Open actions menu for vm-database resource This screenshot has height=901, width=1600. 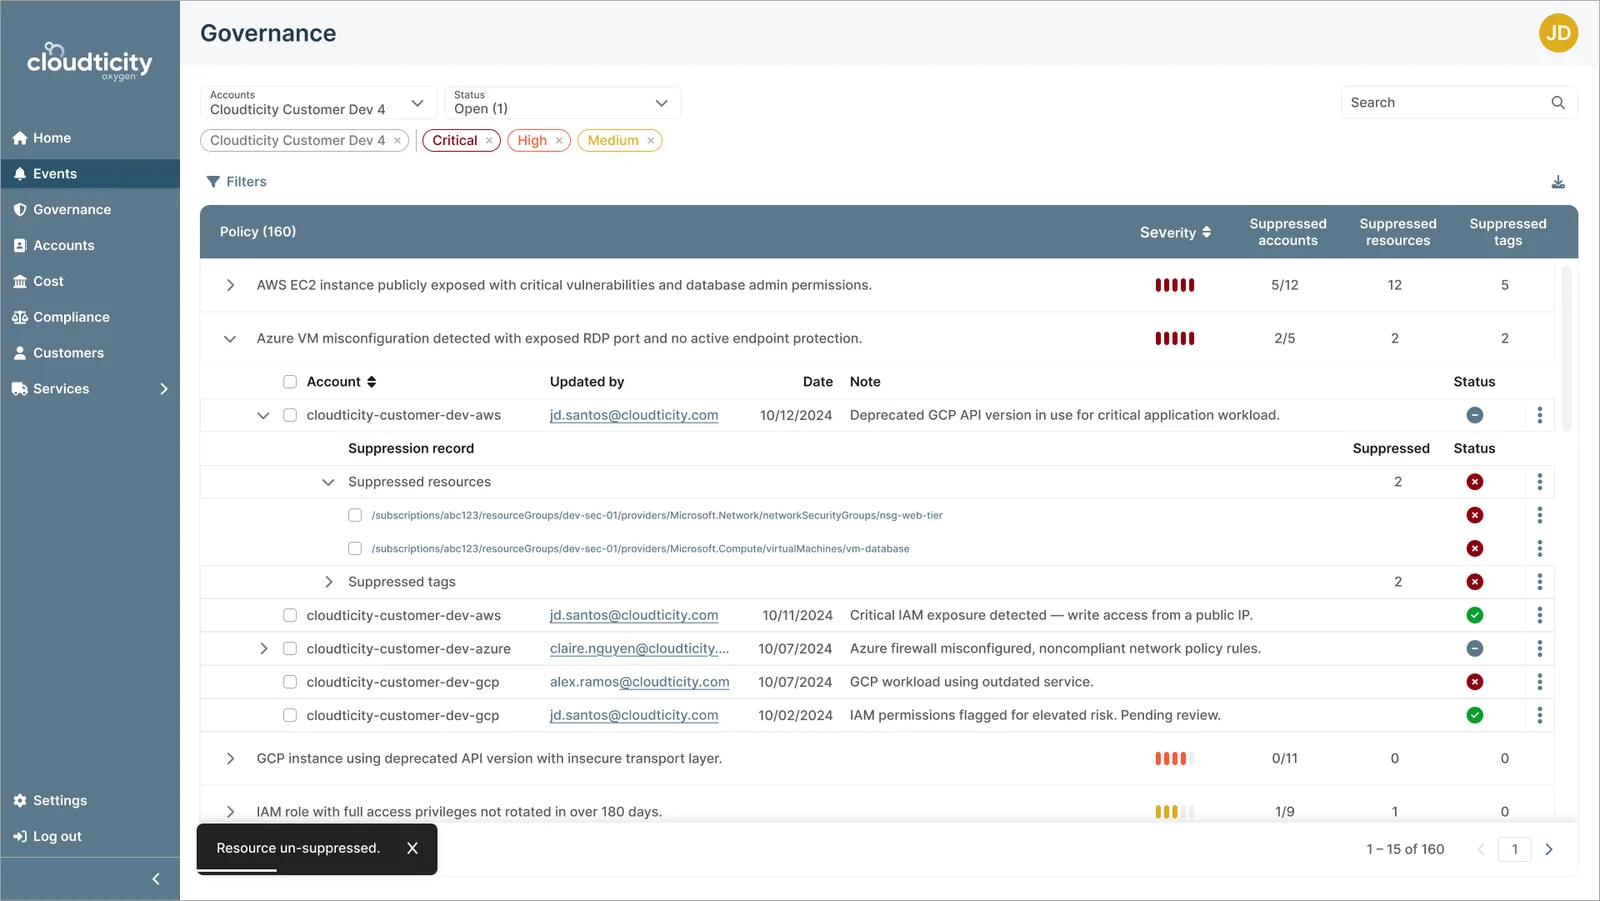[1540, 548]
